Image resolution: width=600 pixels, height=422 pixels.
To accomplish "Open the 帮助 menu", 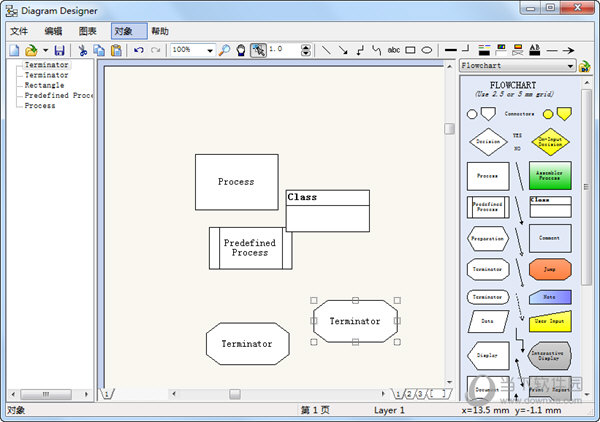I will click(160, 31).
